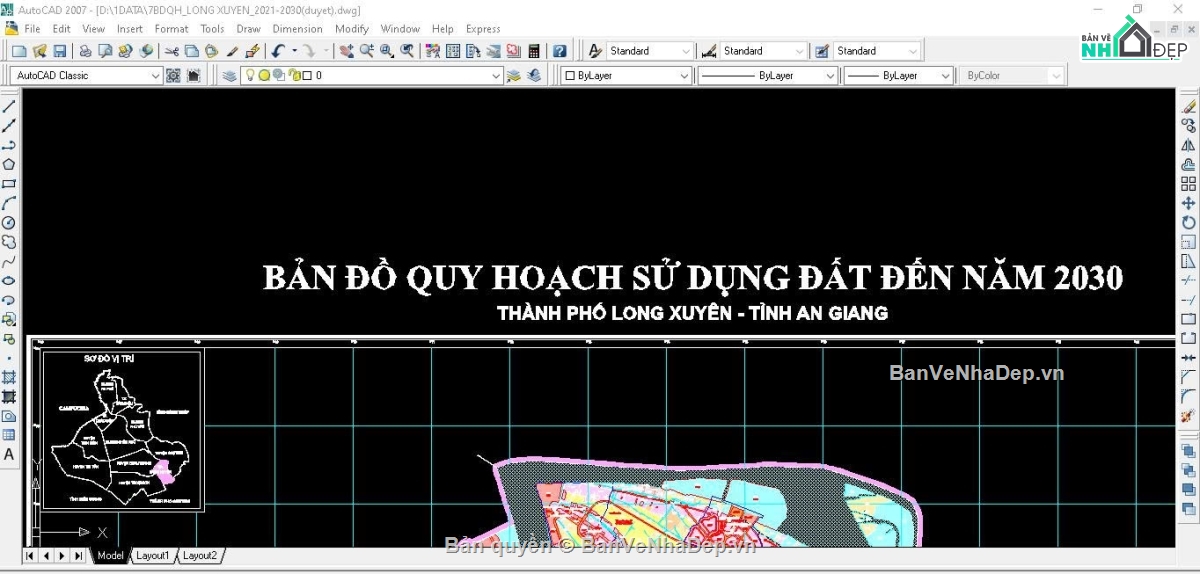Expand the AutoCAD Classic workspace dropdown
The width and height of the screenshot is (1200, 574).
(x=155, y=76)
